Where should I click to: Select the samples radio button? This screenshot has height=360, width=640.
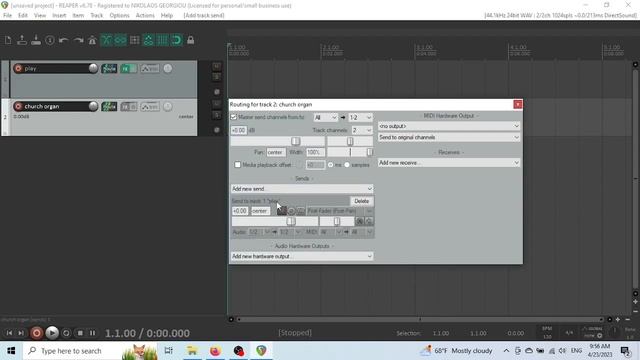pyautogui.click(x=347, y=165)
